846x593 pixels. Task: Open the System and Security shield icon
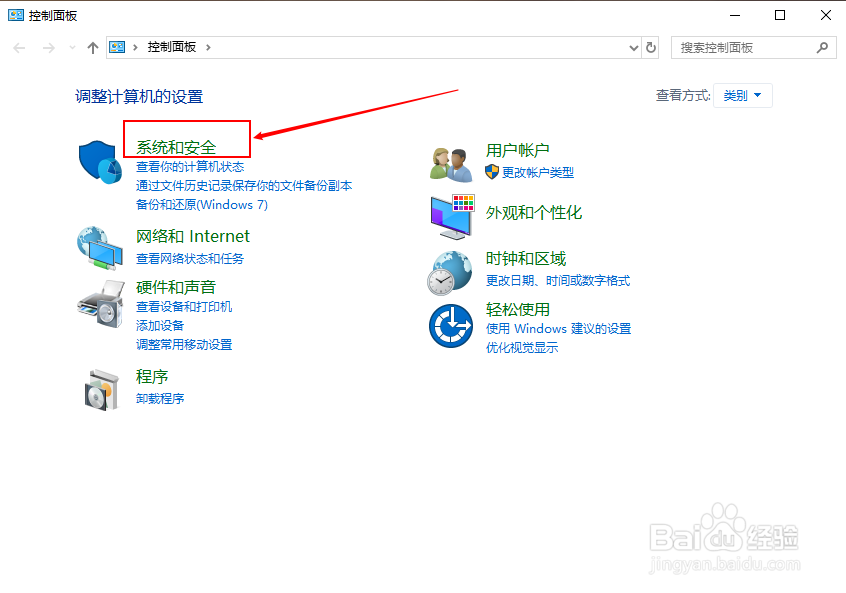click(100, 162)
